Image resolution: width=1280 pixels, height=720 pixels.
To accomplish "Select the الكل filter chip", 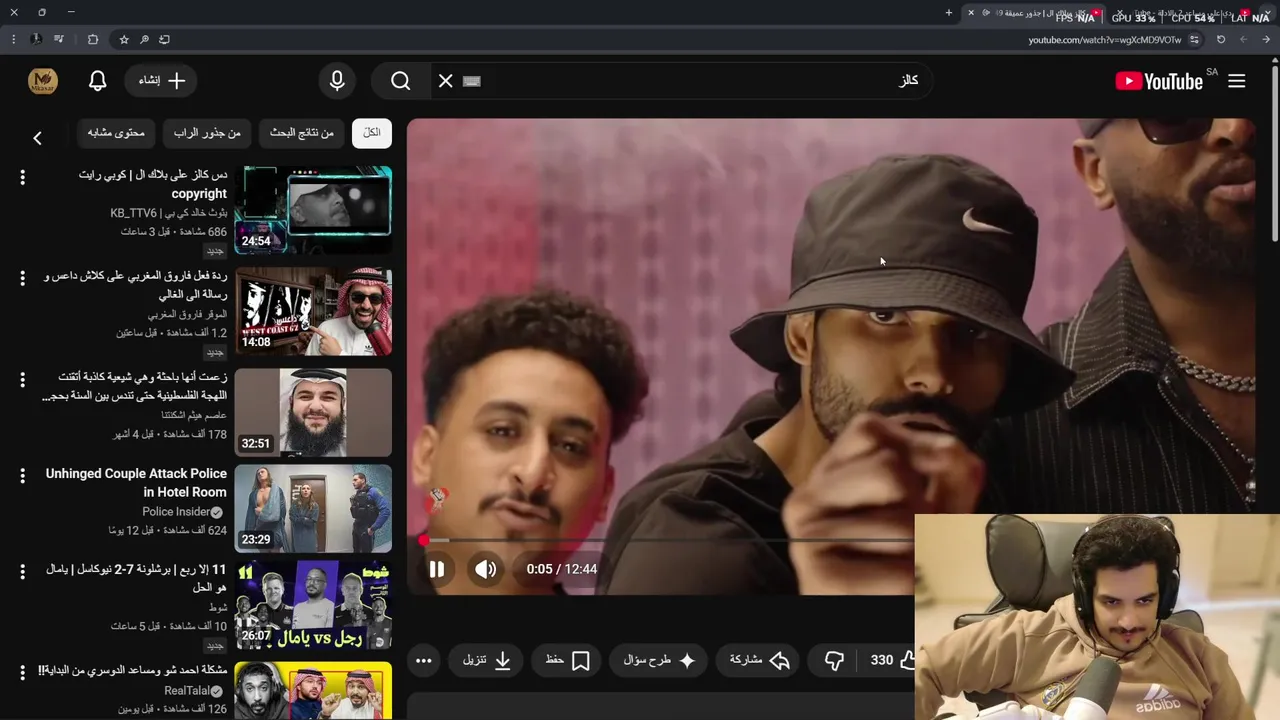I will pos(372,133).
